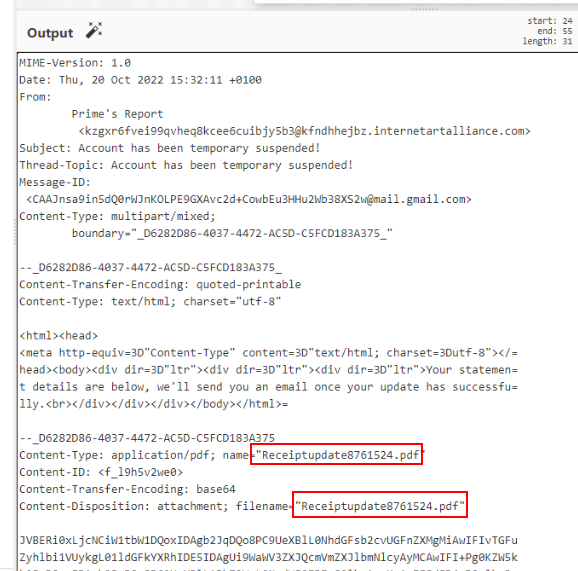Click on the Date header line
Viewport: 578px width, 571px height.
point(140,80)
